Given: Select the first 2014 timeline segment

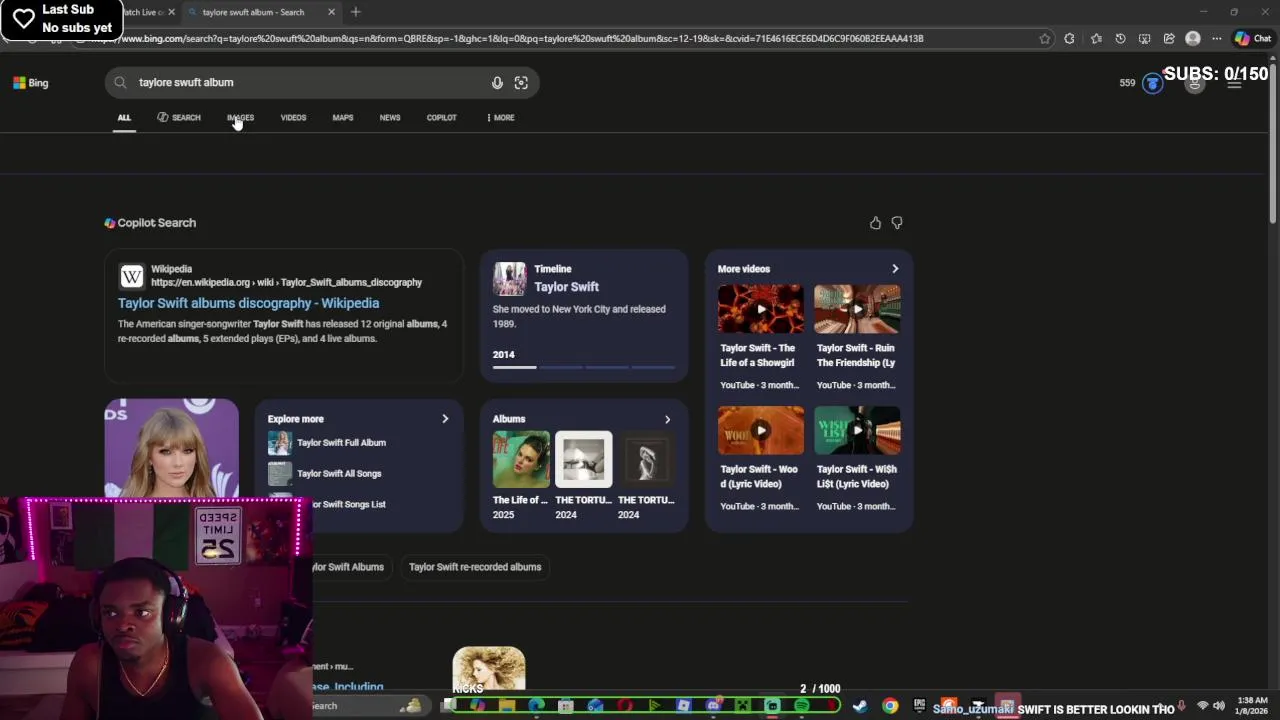Looking at the screenshot, I should click(514, 368).
